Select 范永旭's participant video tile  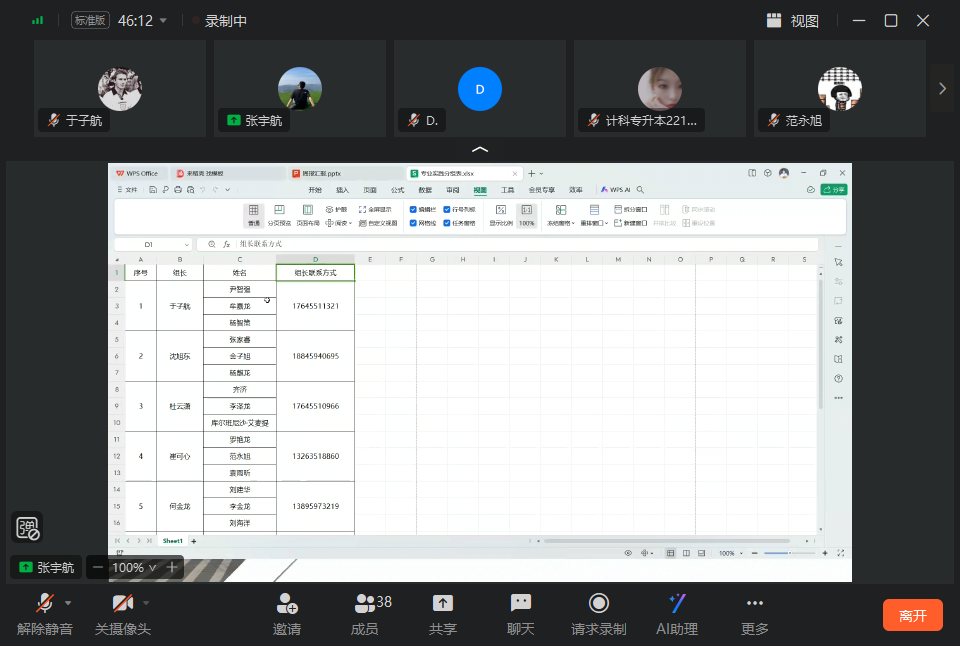click(839, 88)
